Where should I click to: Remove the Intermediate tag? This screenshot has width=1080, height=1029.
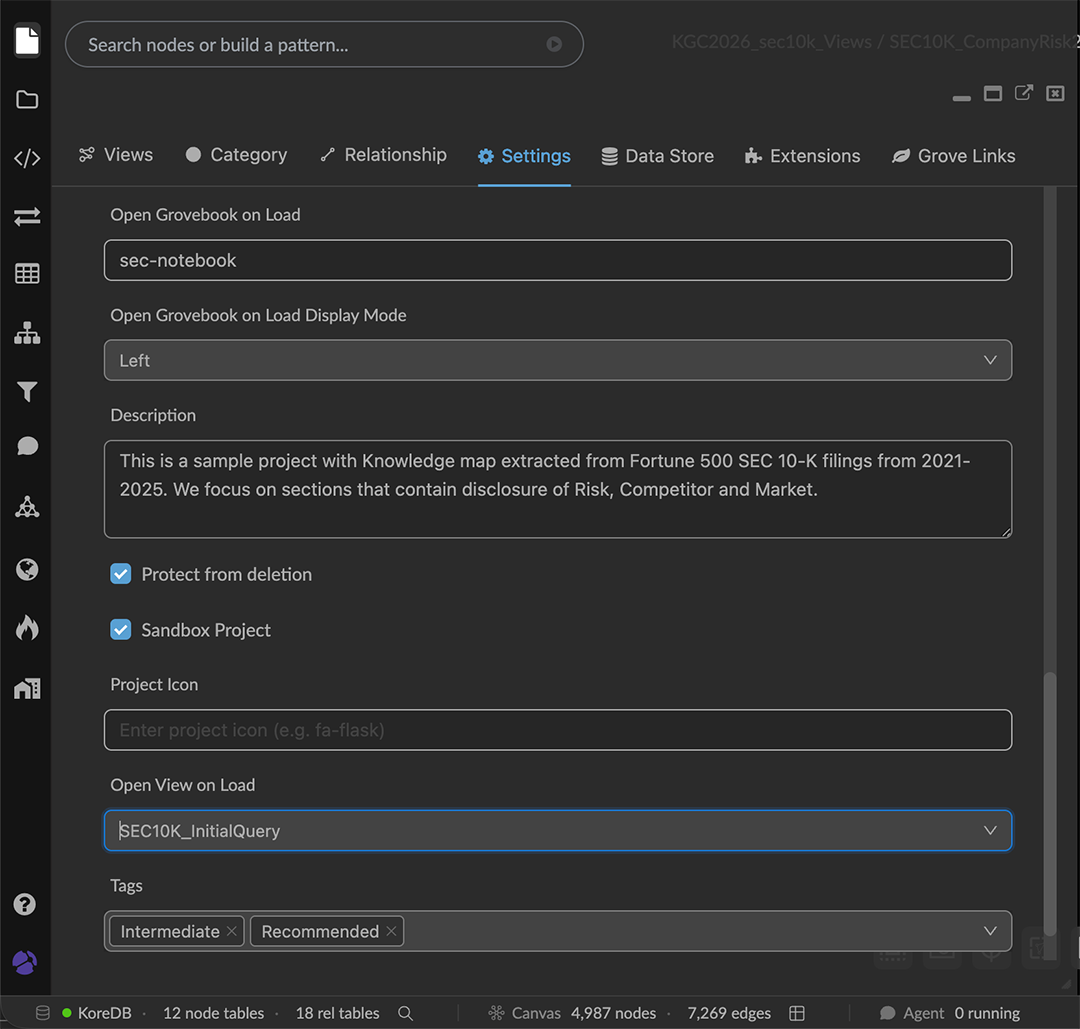click(x=232, y=931)
